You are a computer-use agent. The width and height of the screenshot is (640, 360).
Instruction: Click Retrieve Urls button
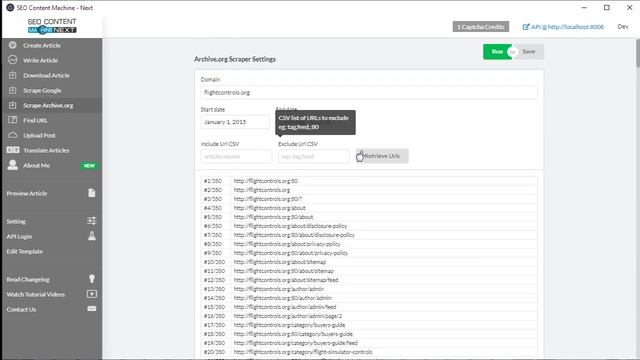[x=382, y=156]
